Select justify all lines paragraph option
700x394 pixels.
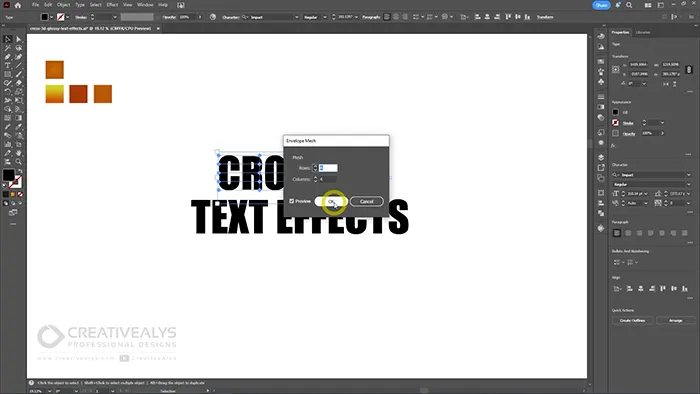point(685,233)
